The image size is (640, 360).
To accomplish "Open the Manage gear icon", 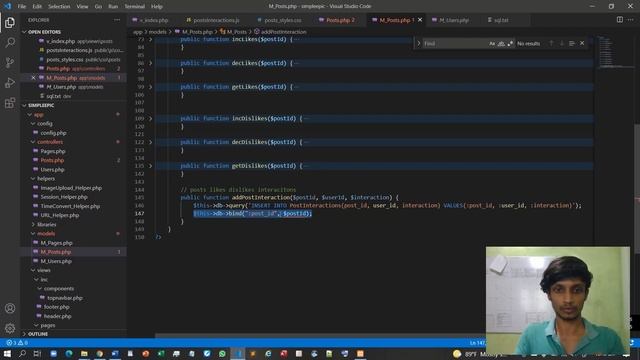I will pos(10,328).
